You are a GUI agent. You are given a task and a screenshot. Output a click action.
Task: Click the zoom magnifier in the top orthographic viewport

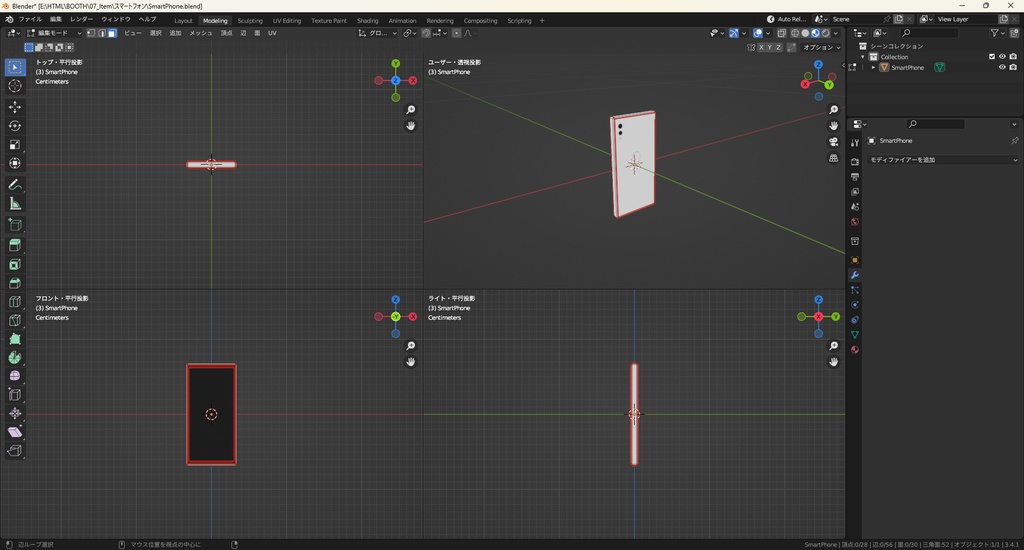click(x=411, y=110)
